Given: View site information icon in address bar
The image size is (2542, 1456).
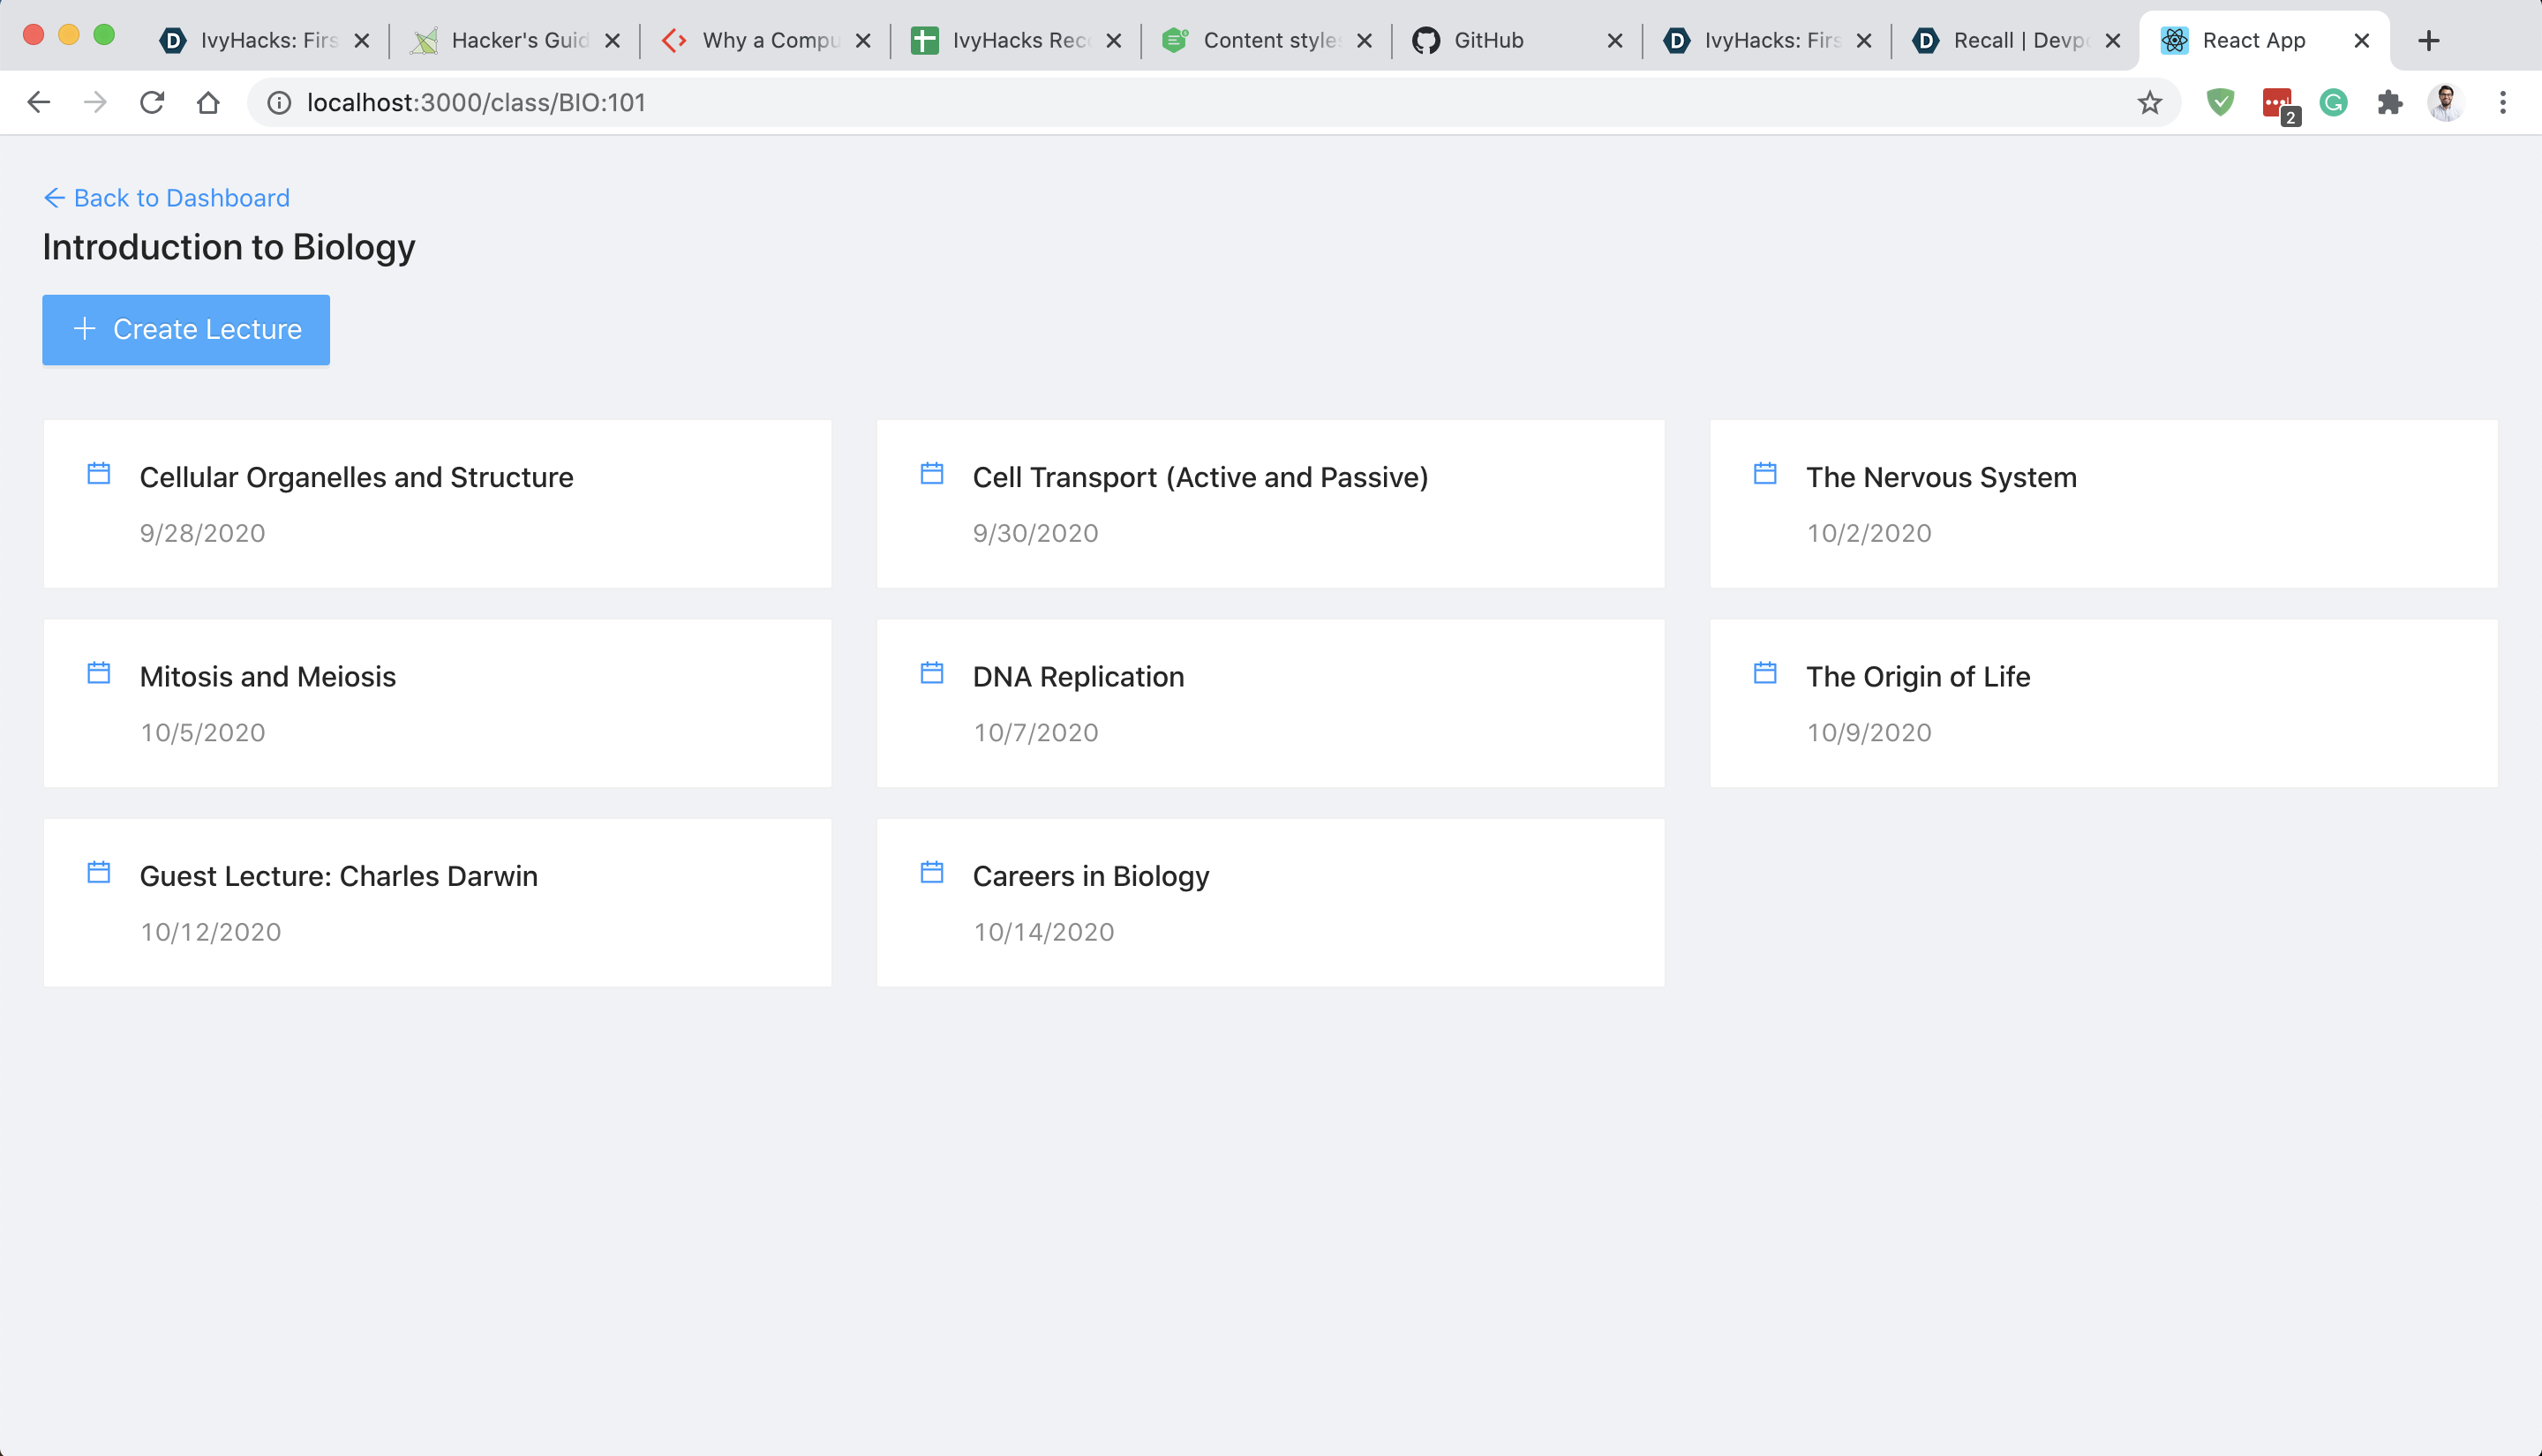Looking at the screenshot, I should (x=279, y=102).
